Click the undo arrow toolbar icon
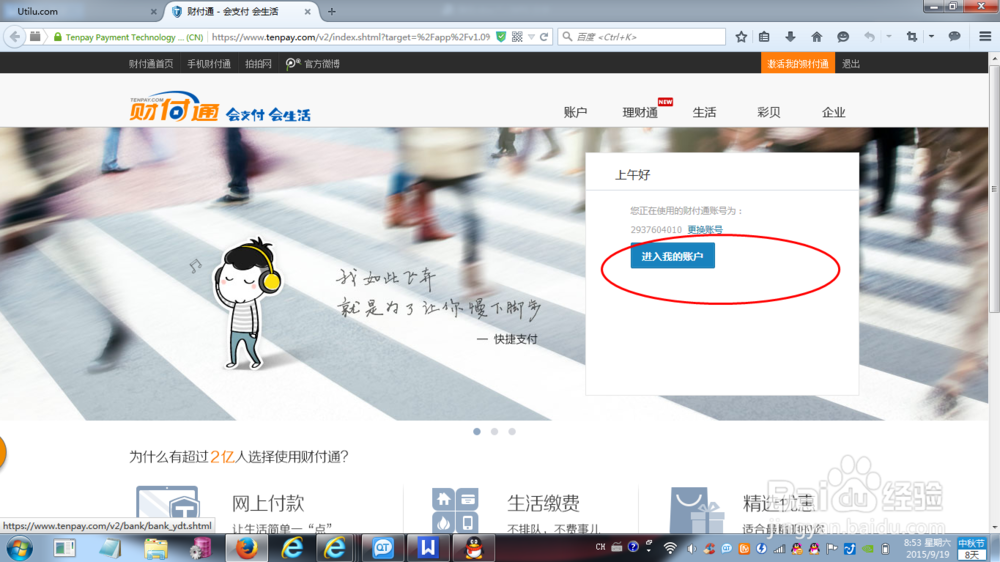The image size is (1000, 562). click(869, 37)
